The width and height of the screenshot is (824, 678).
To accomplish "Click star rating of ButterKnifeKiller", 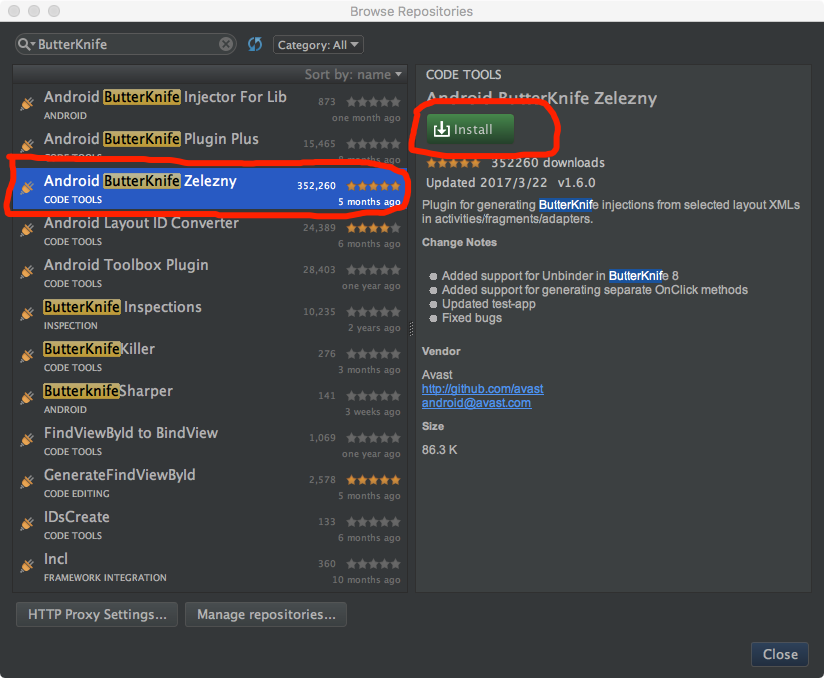I will [373, 354].
